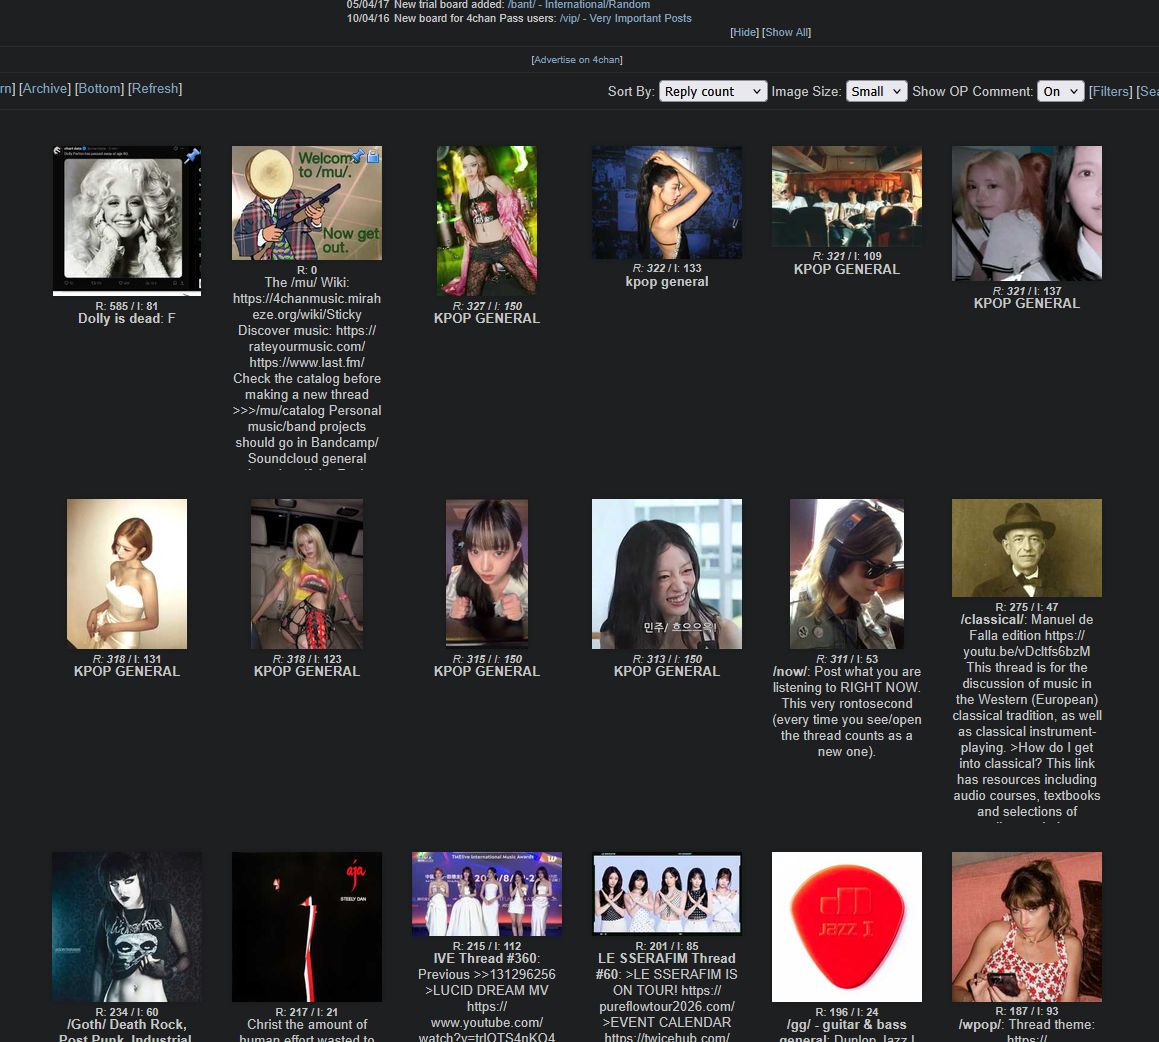The height and width of the screenshot is (1042, 1159).
Task: Click 'R: 318 / I: 123' reply count
Action: click(307, 659)
